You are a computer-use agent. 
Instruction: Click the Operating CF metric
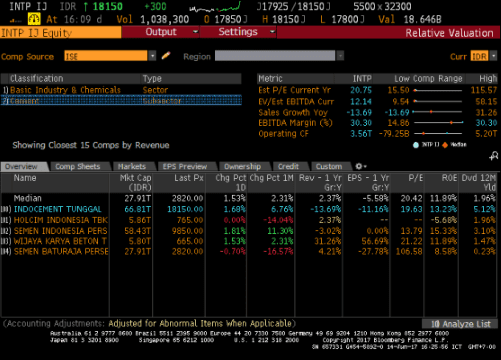point(284,134)
